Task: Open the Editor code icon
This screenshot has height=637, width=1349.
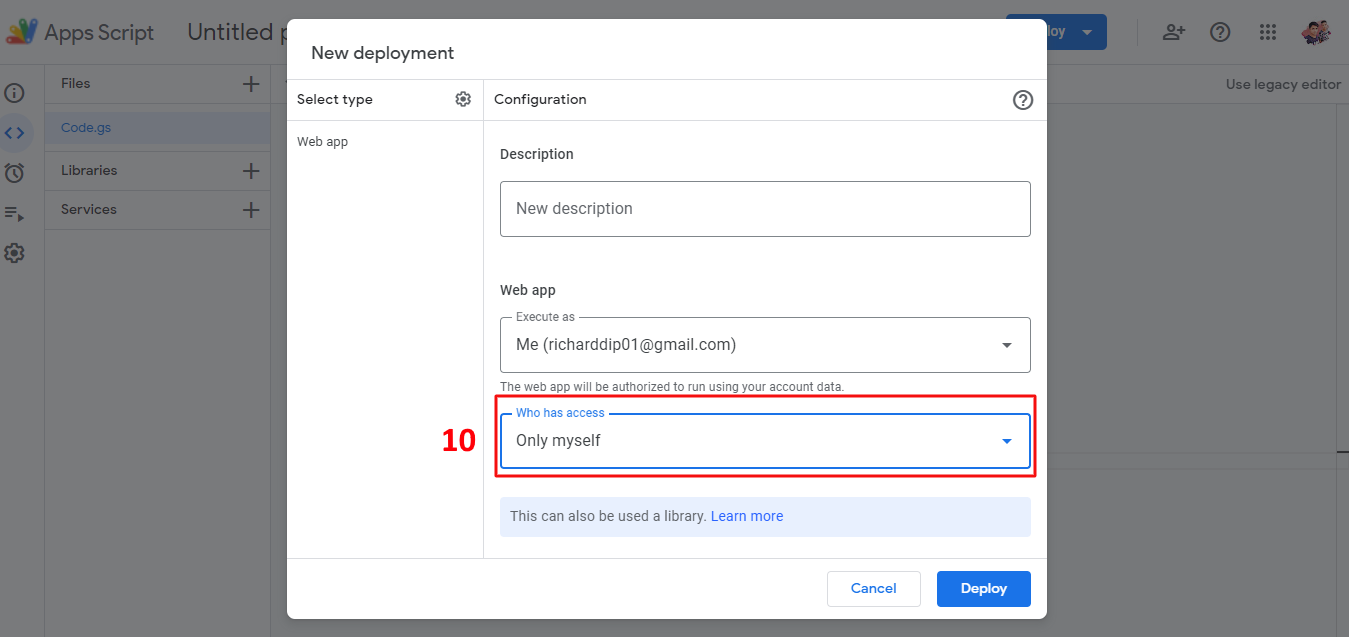Action: pyautogui.click(x=14, y=132)
